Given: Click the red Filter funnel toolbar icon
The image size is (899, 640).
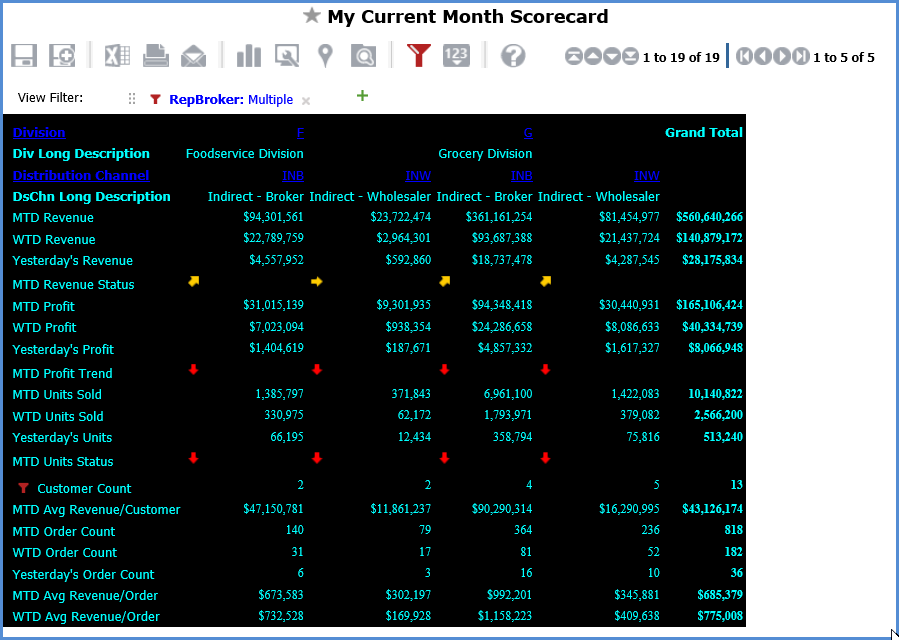Looking at the screenshot, I should [x=418, y=56].
